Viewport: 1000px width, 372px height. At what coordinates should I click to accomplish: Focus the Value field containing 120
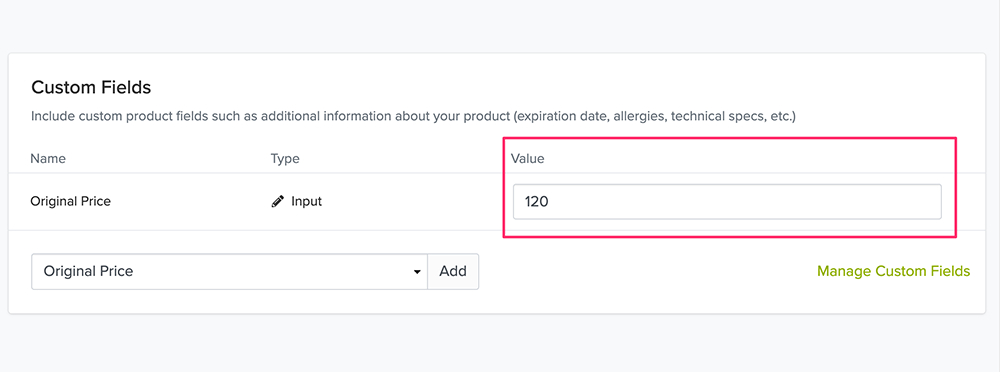727,202
